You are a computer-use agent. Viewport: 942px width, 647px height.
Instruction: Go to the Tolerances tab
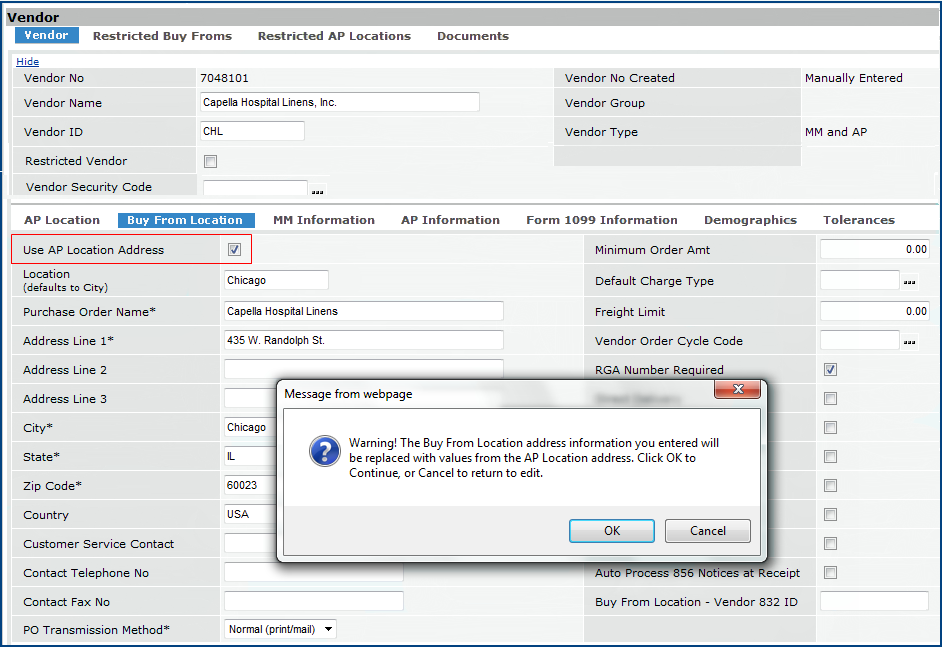click(x=858, y=220)
